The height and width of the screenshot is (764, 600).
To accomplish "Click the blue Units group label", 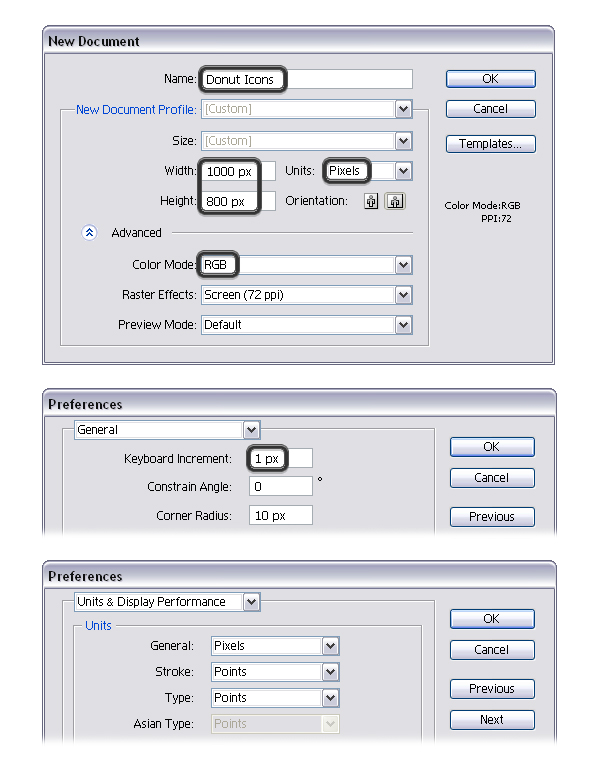I will pyautogui.click(x=98, y=626).
